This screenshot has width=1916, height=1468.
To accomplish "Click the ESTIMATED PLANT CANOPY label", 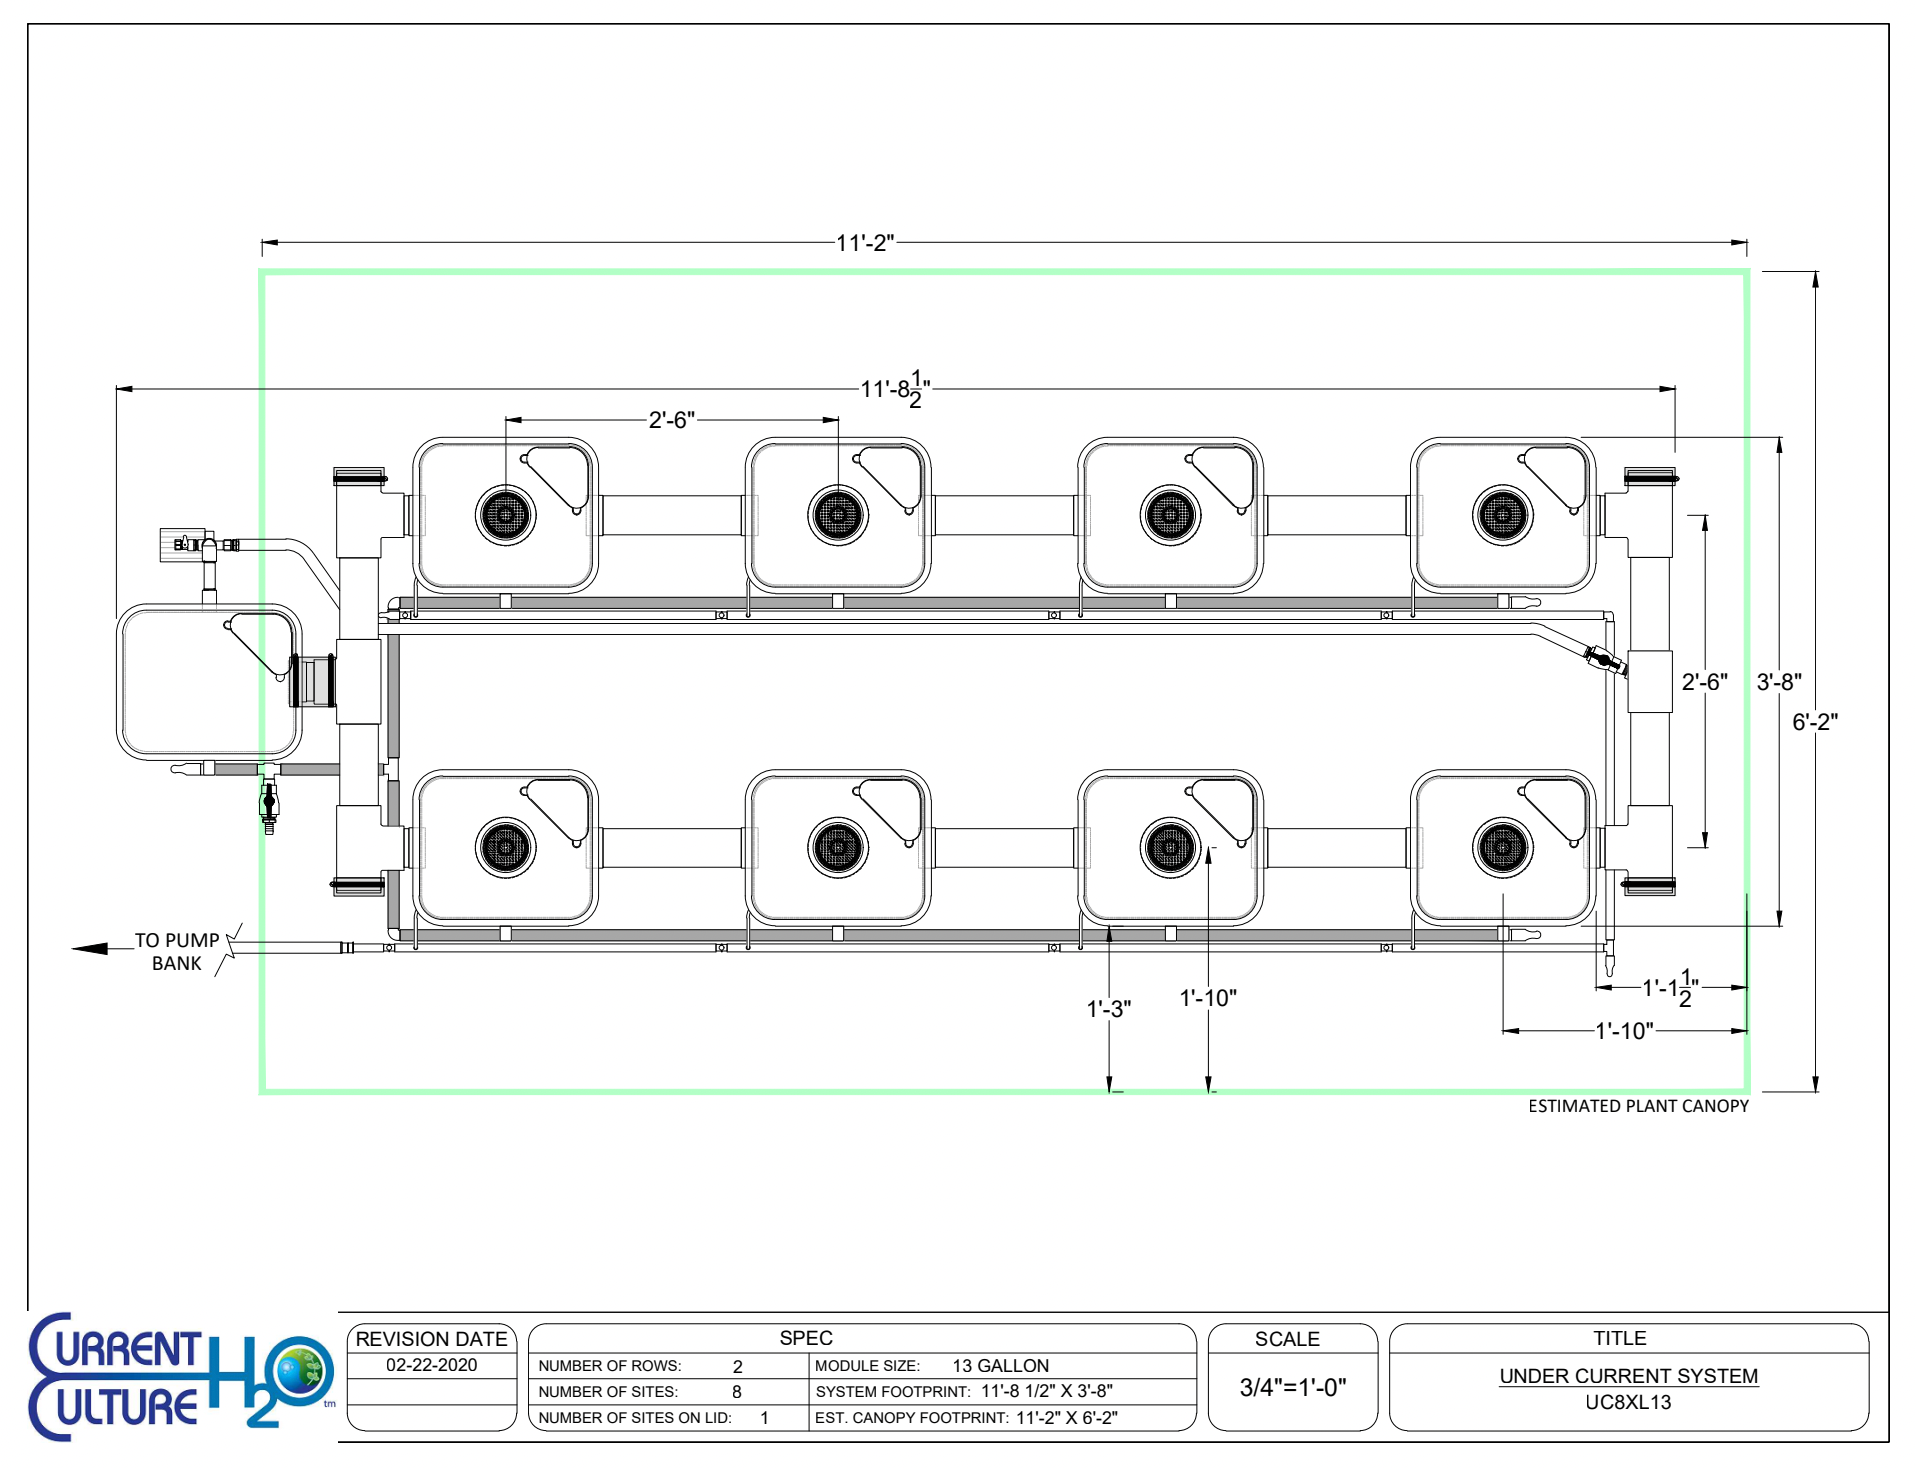I will click(1638, 1106).
